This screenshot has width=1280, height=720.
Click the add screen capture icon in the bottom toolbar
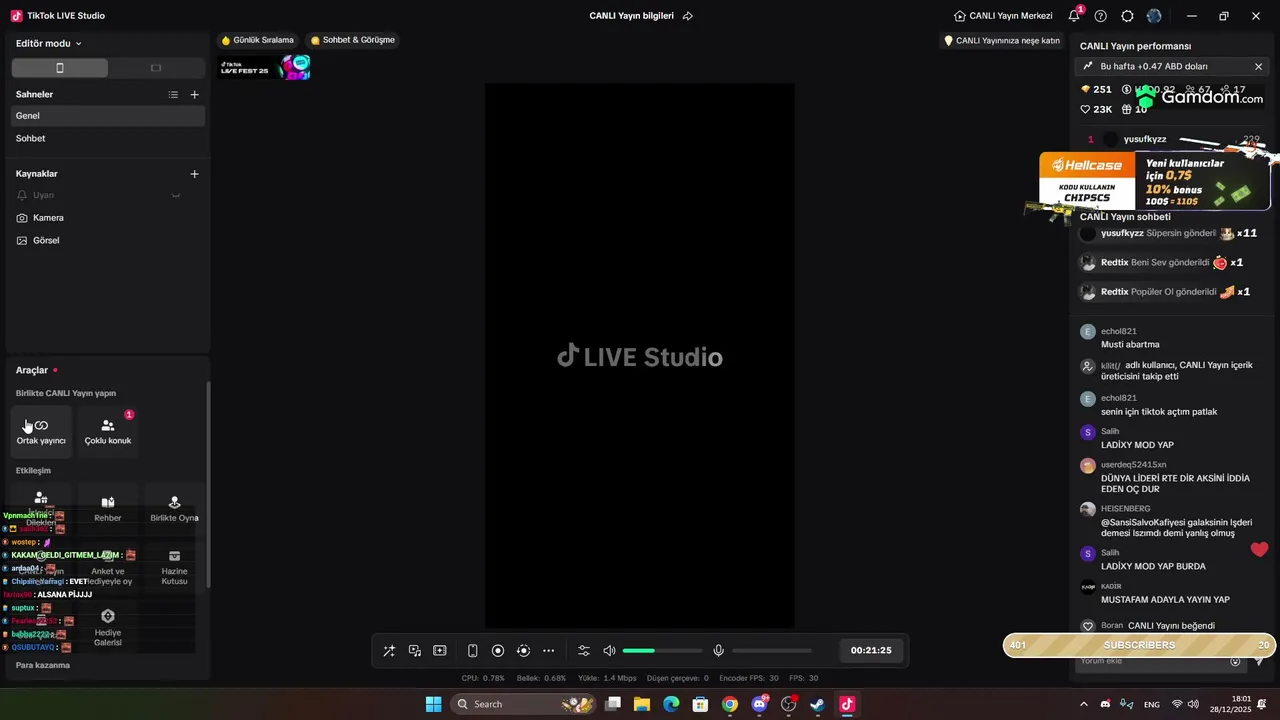(x=440, y=651)
